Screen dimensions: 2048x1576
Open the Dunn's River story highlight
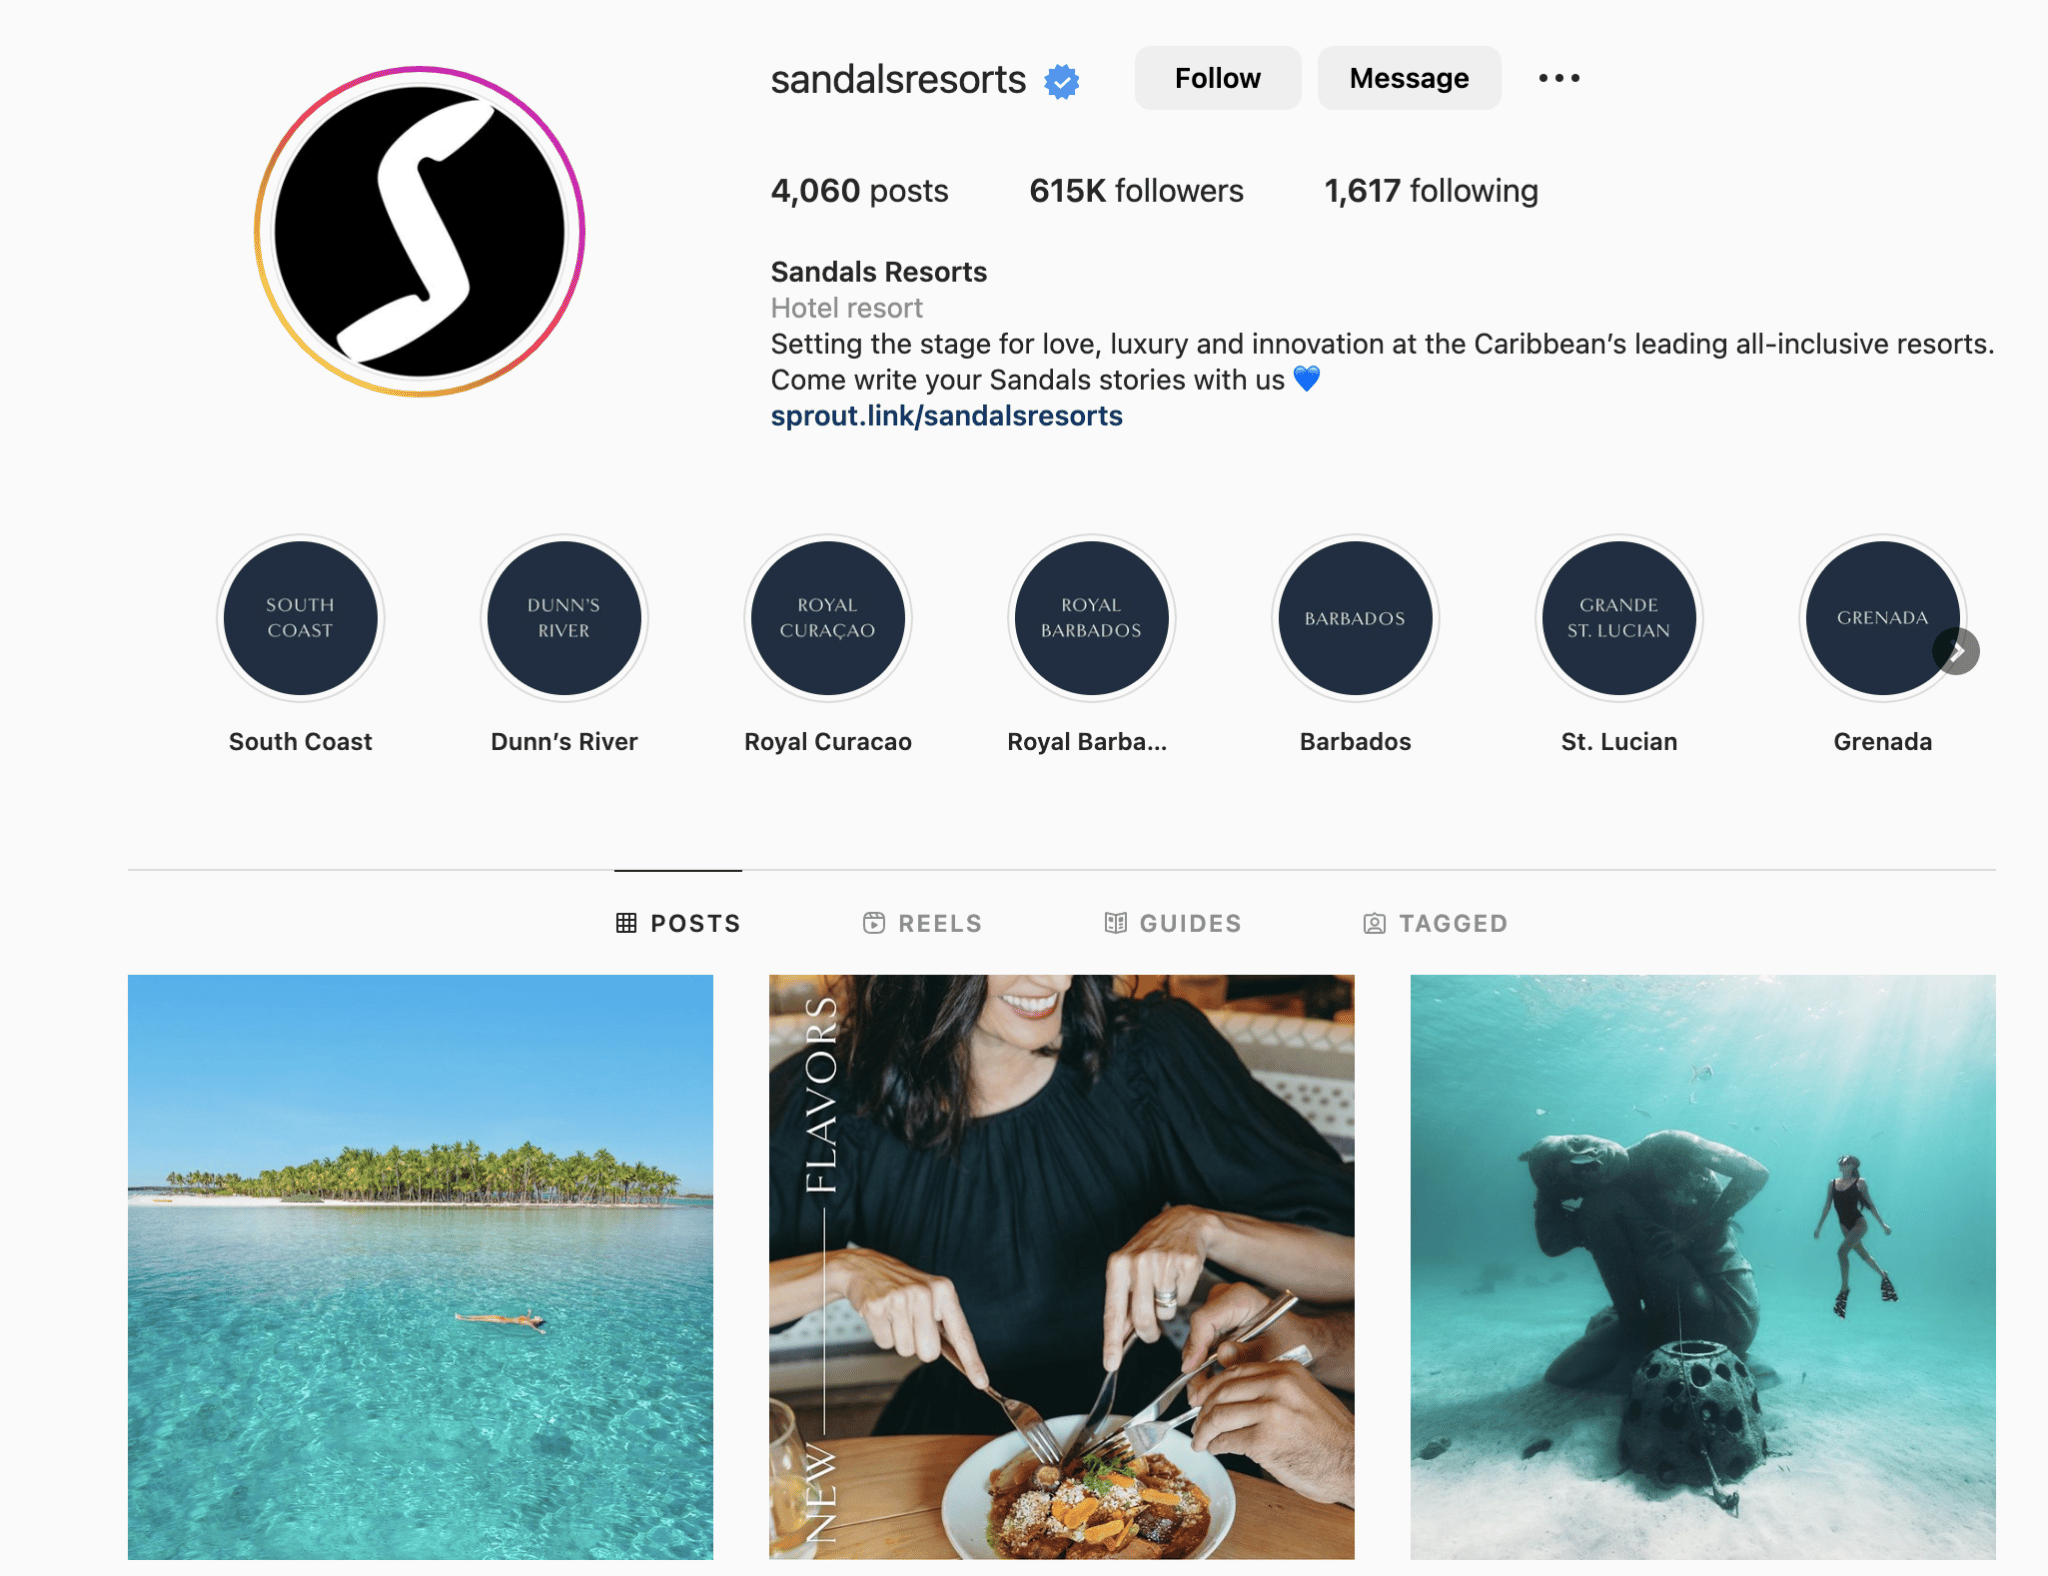point(564,618)
